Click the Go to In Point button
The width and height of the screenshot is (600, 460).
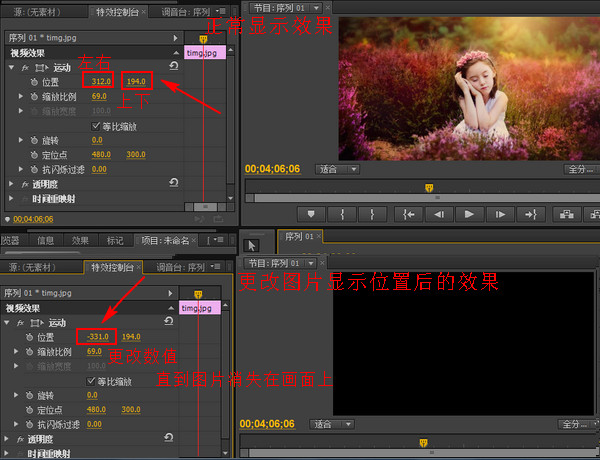tap(407, 213)
